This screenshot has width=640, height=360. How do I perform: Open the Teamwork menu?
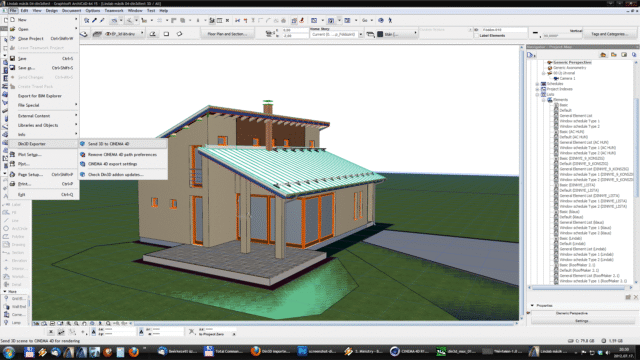point(114,11)
